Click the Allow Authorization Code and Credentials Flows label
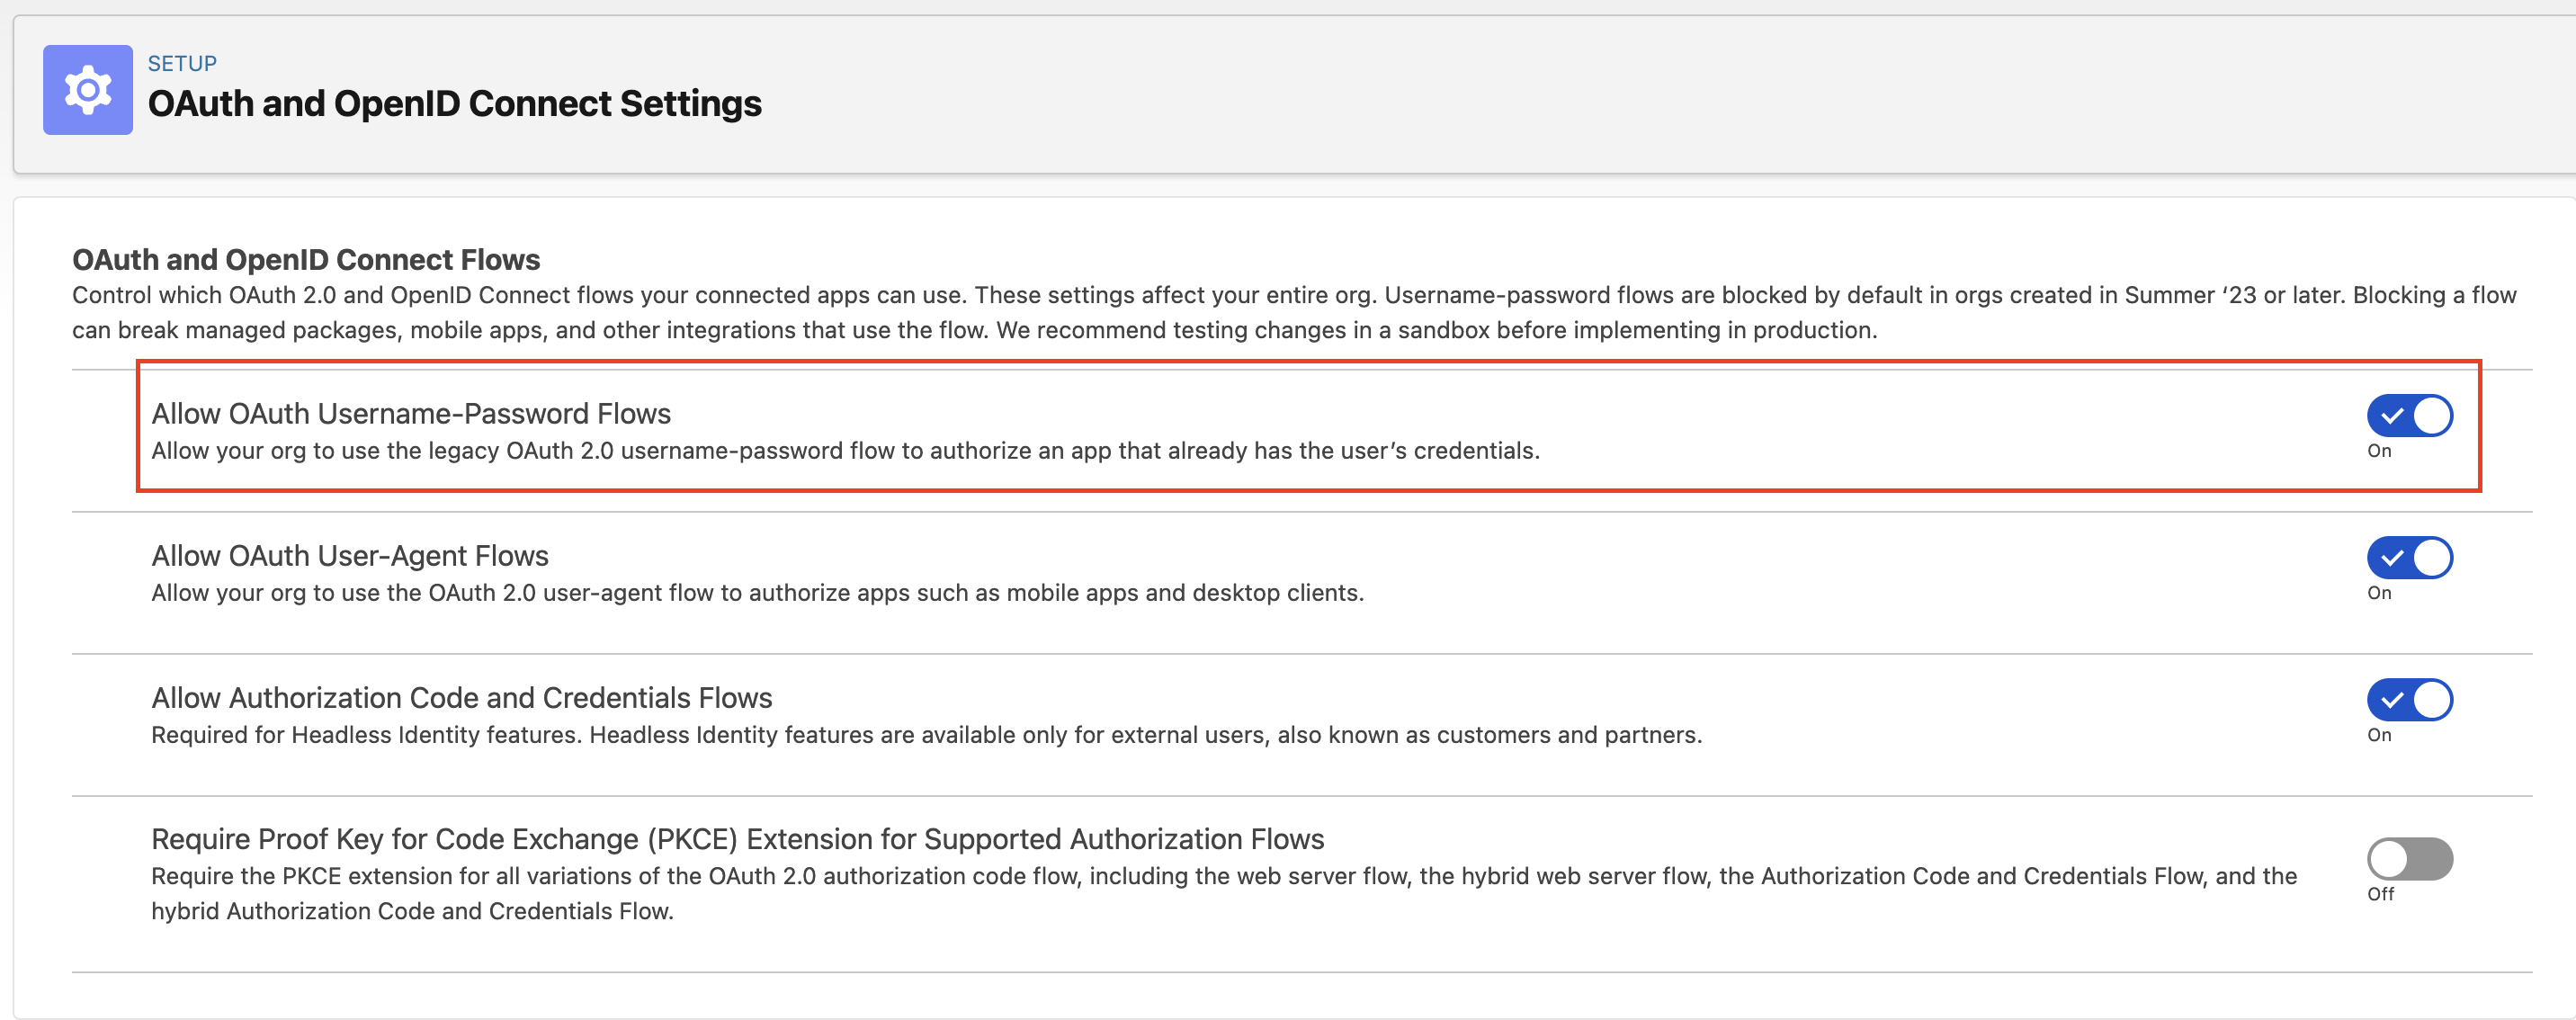Screen dimensions: 2576x1020 (462, 698)
